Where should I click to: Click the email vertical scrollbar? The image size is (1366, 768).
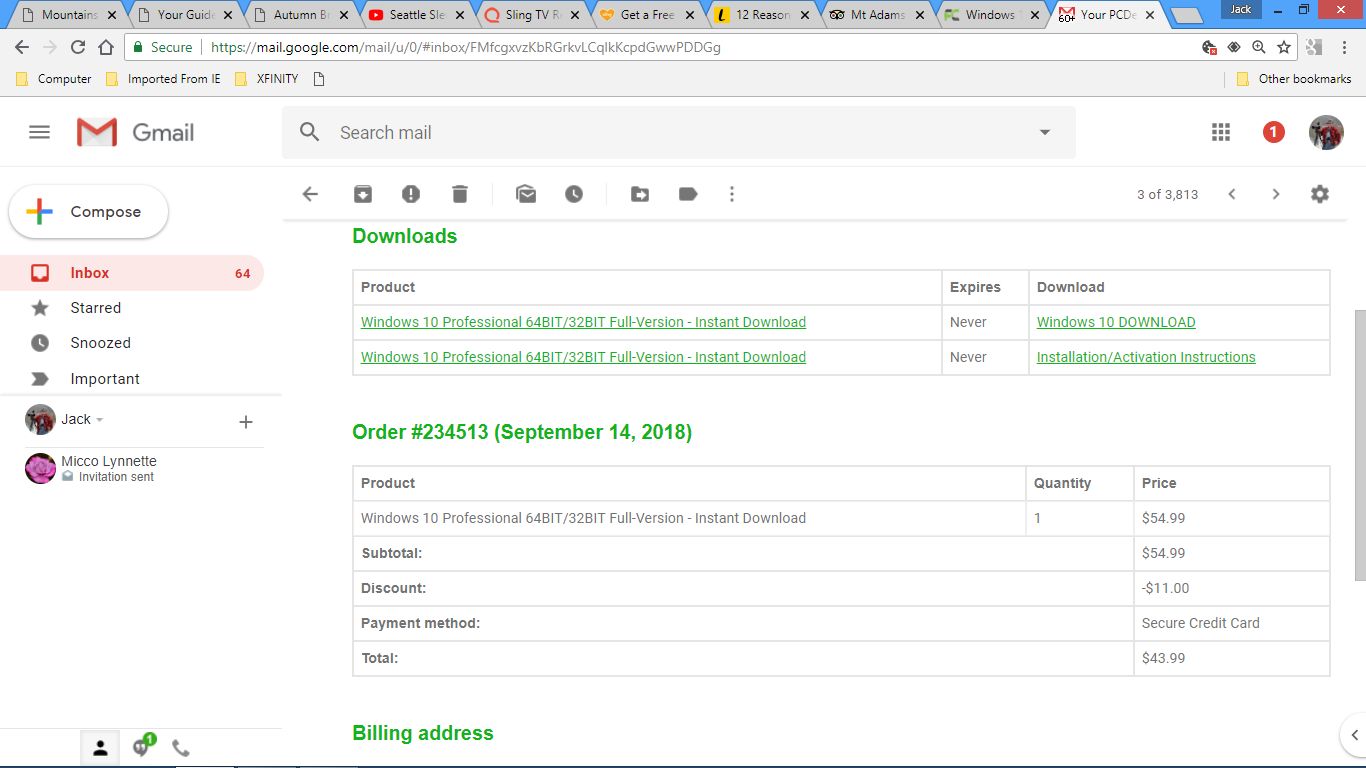coord(1359,445)
